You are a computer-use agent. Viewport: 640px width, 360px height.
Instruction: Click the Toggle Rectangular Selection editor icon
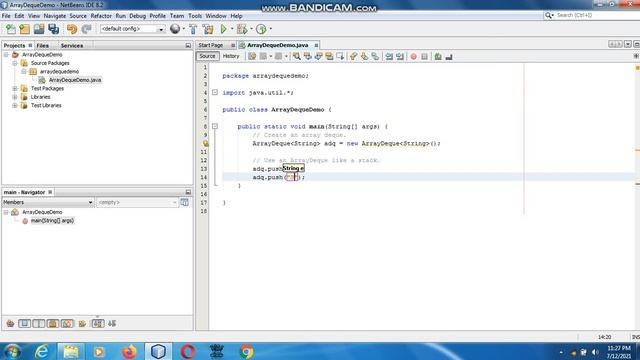click(340, 57)
